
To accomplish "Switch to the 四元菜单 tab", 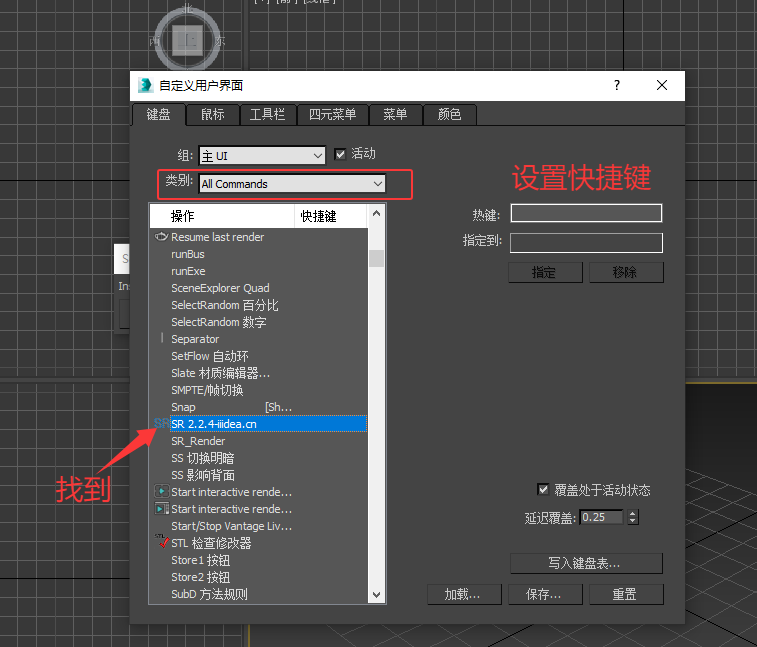I will click(332, 114).
